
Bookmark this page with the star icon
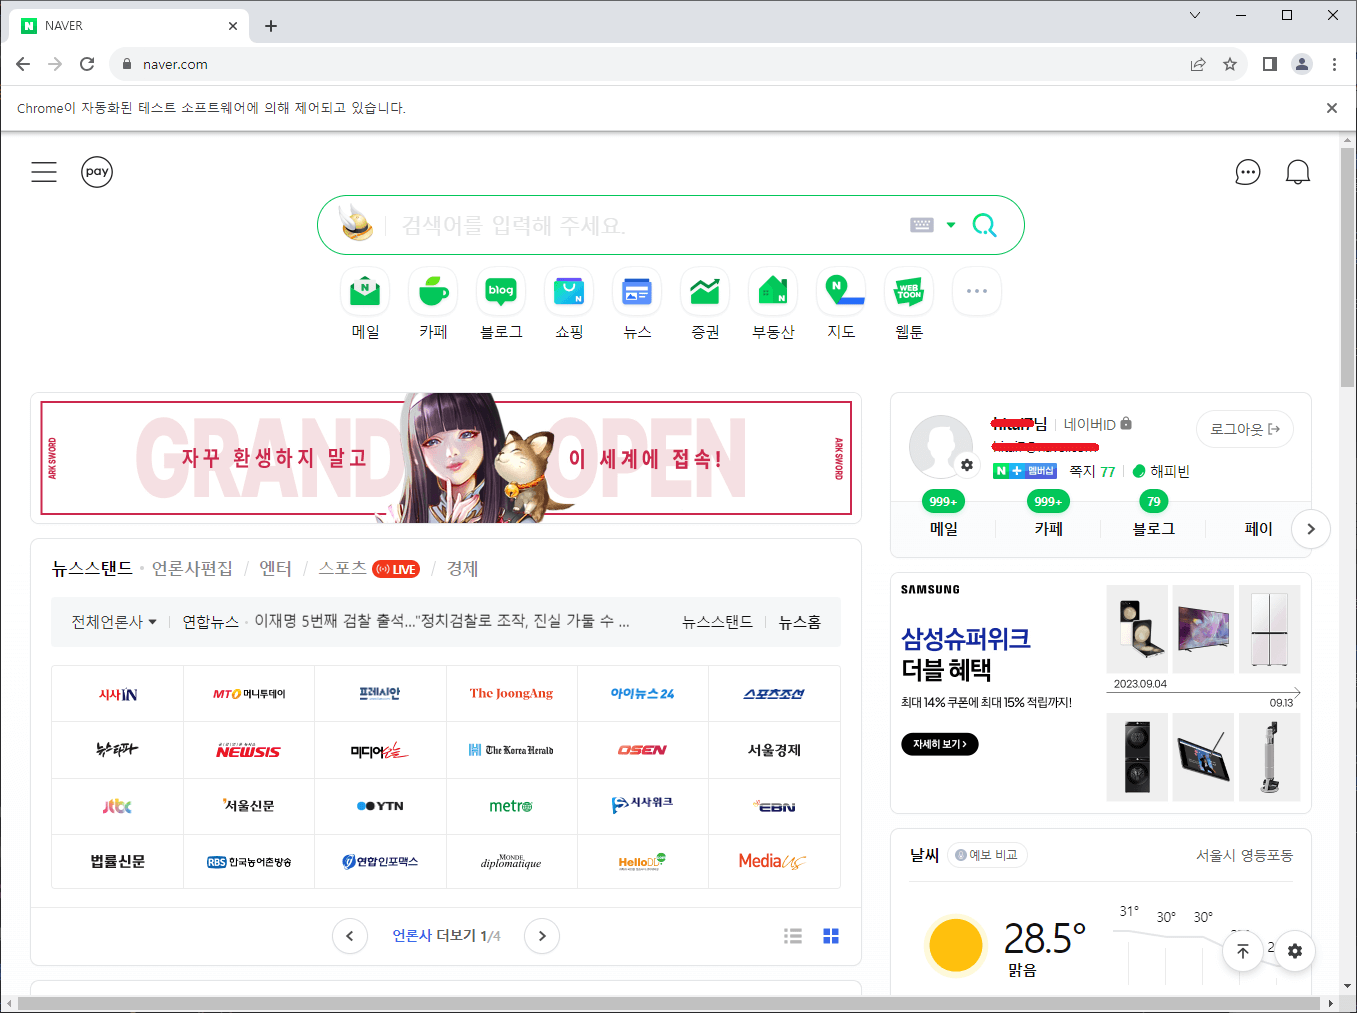coord(1230,64)
